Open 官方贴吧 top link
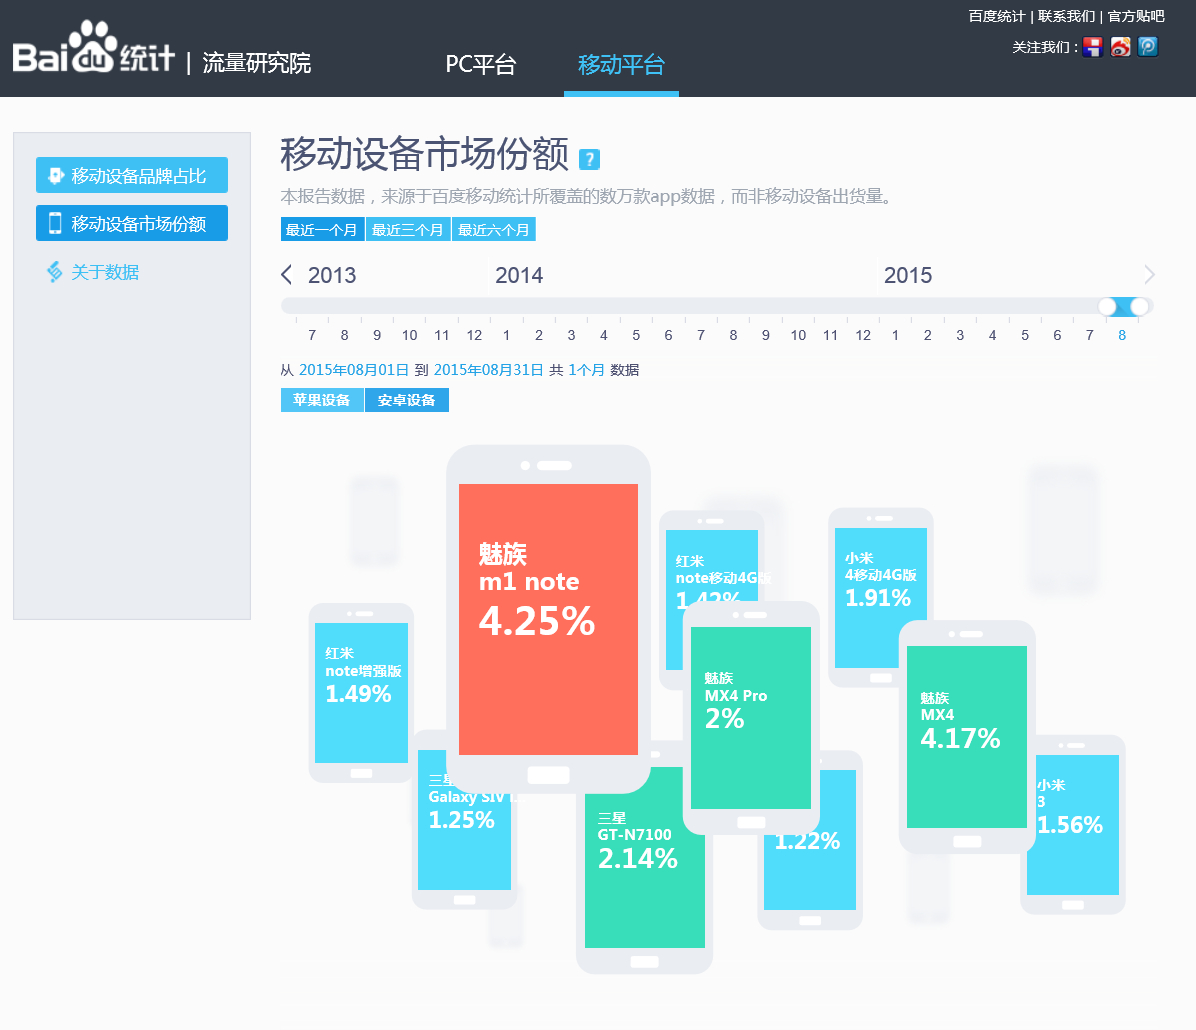Image resolution: width=1196 pixels, height=1030 pixels. point(1136,16)
